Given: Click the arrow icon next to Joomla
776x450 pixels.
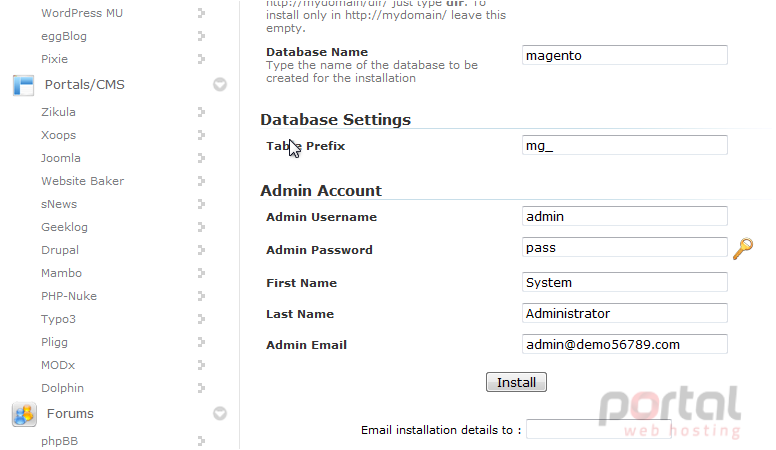Looking at the screenshot, I should click(x=201, y=158).
